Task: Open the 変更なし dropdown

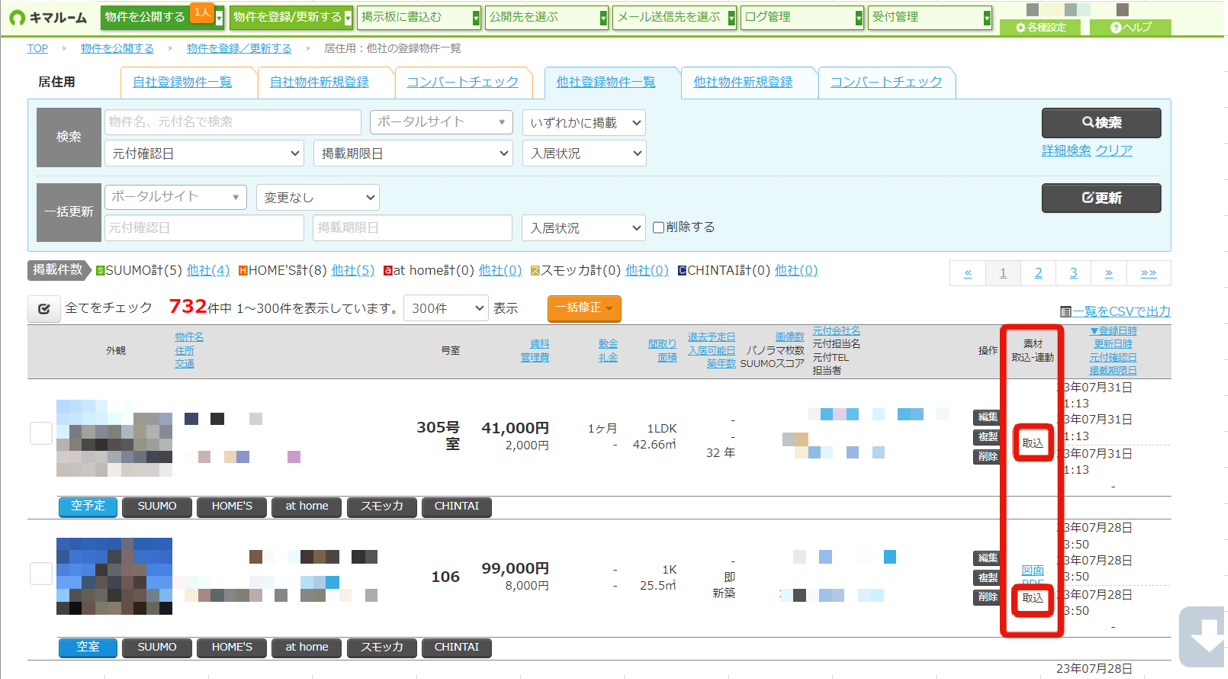Action: coord(317,197)
